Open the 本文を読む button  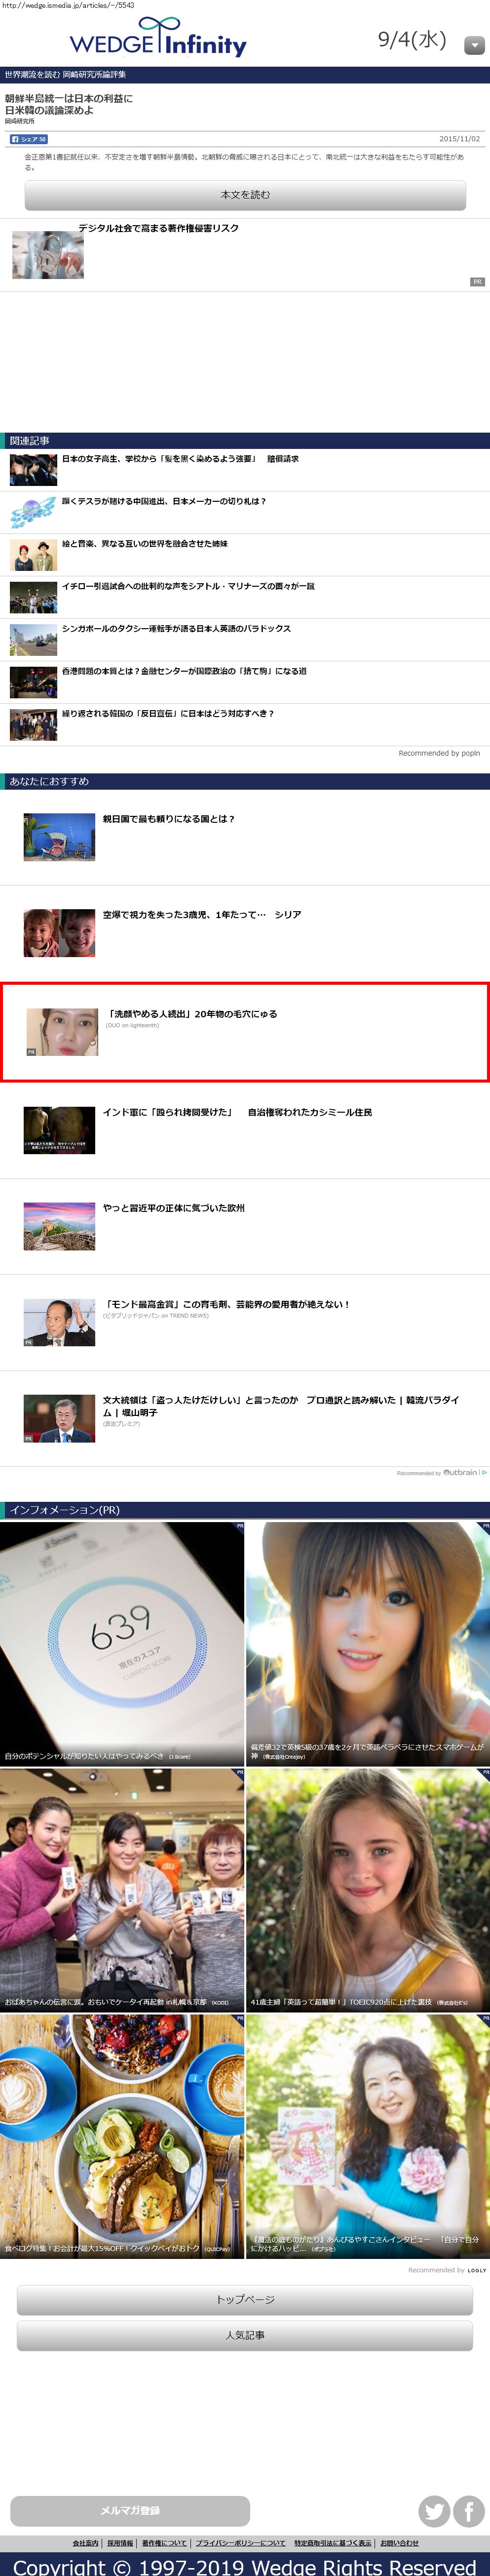pos(245,195)
